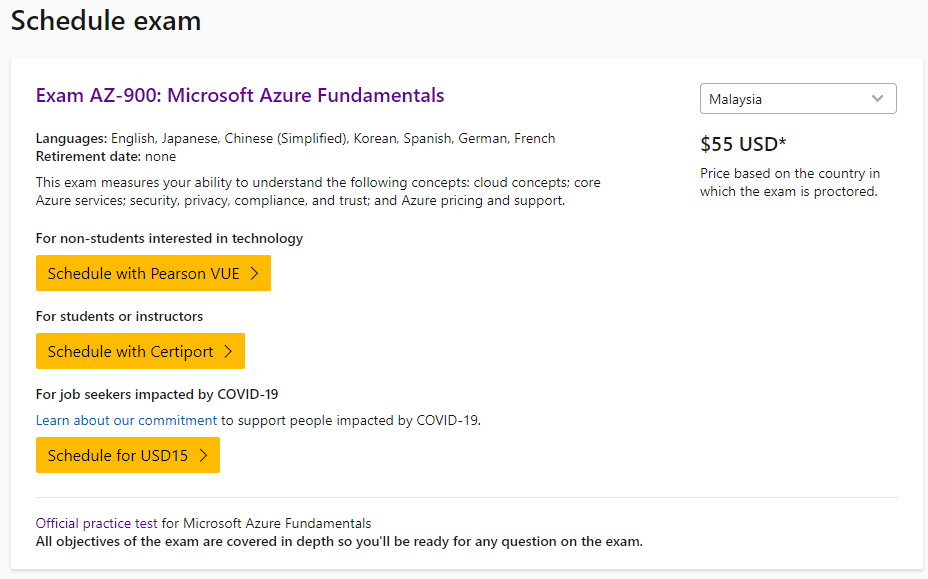Click the For job seekers impacted by COVID-19 heading
The height and width of the screenshot is (579, 928).
(157, 394)
